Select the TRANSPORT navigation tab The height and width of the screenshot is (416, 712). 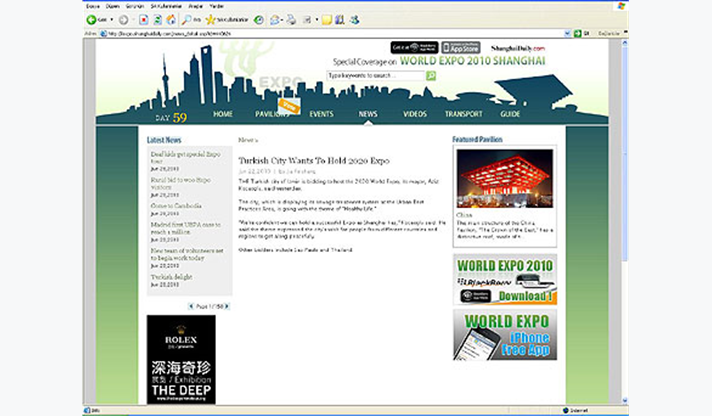tap(463, 114)
